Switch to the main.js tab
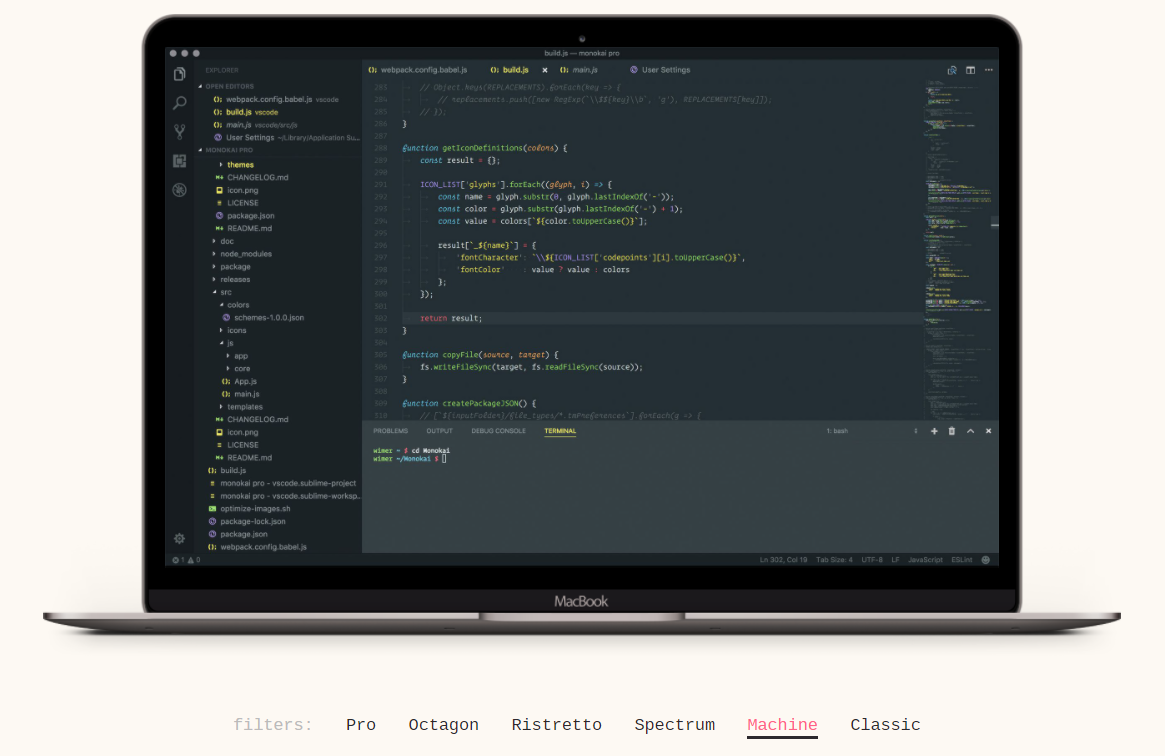The image size is (1165, 756). (x=583, y=70)
